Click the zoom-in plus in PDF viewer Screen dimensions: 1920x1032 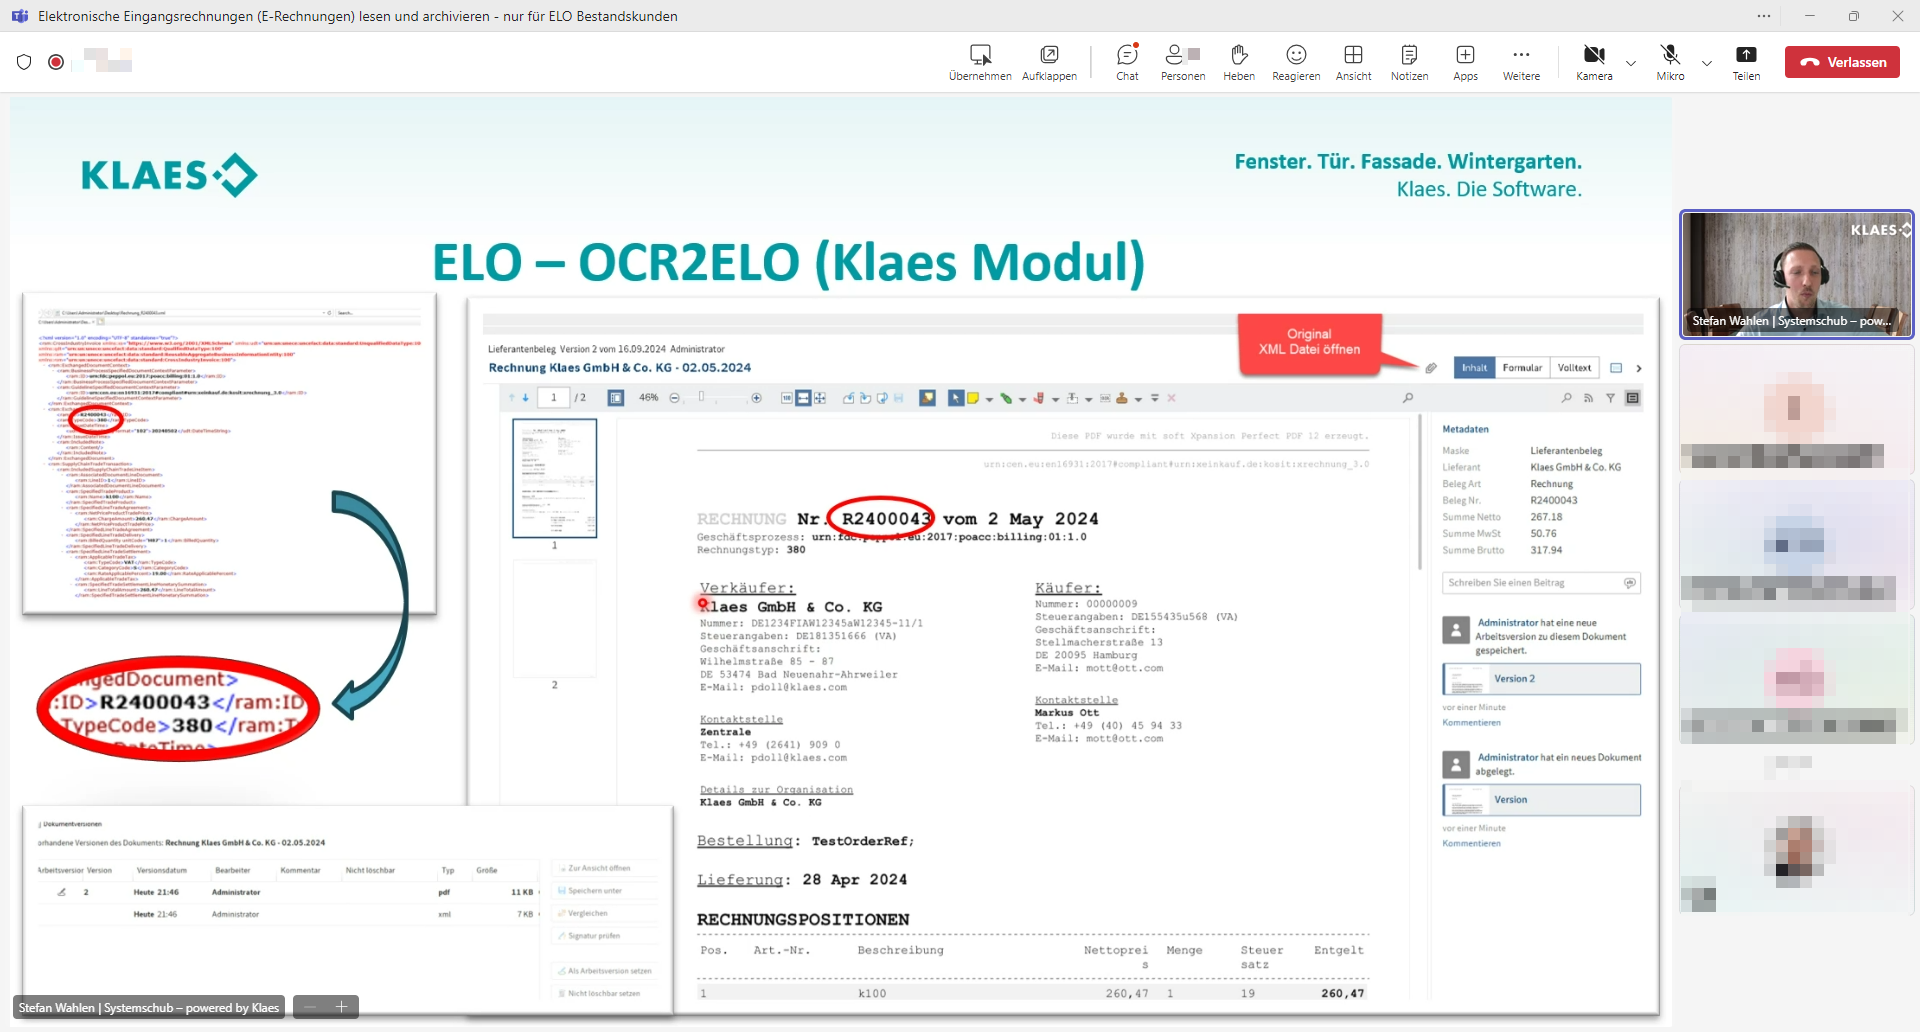click(756, 398)
